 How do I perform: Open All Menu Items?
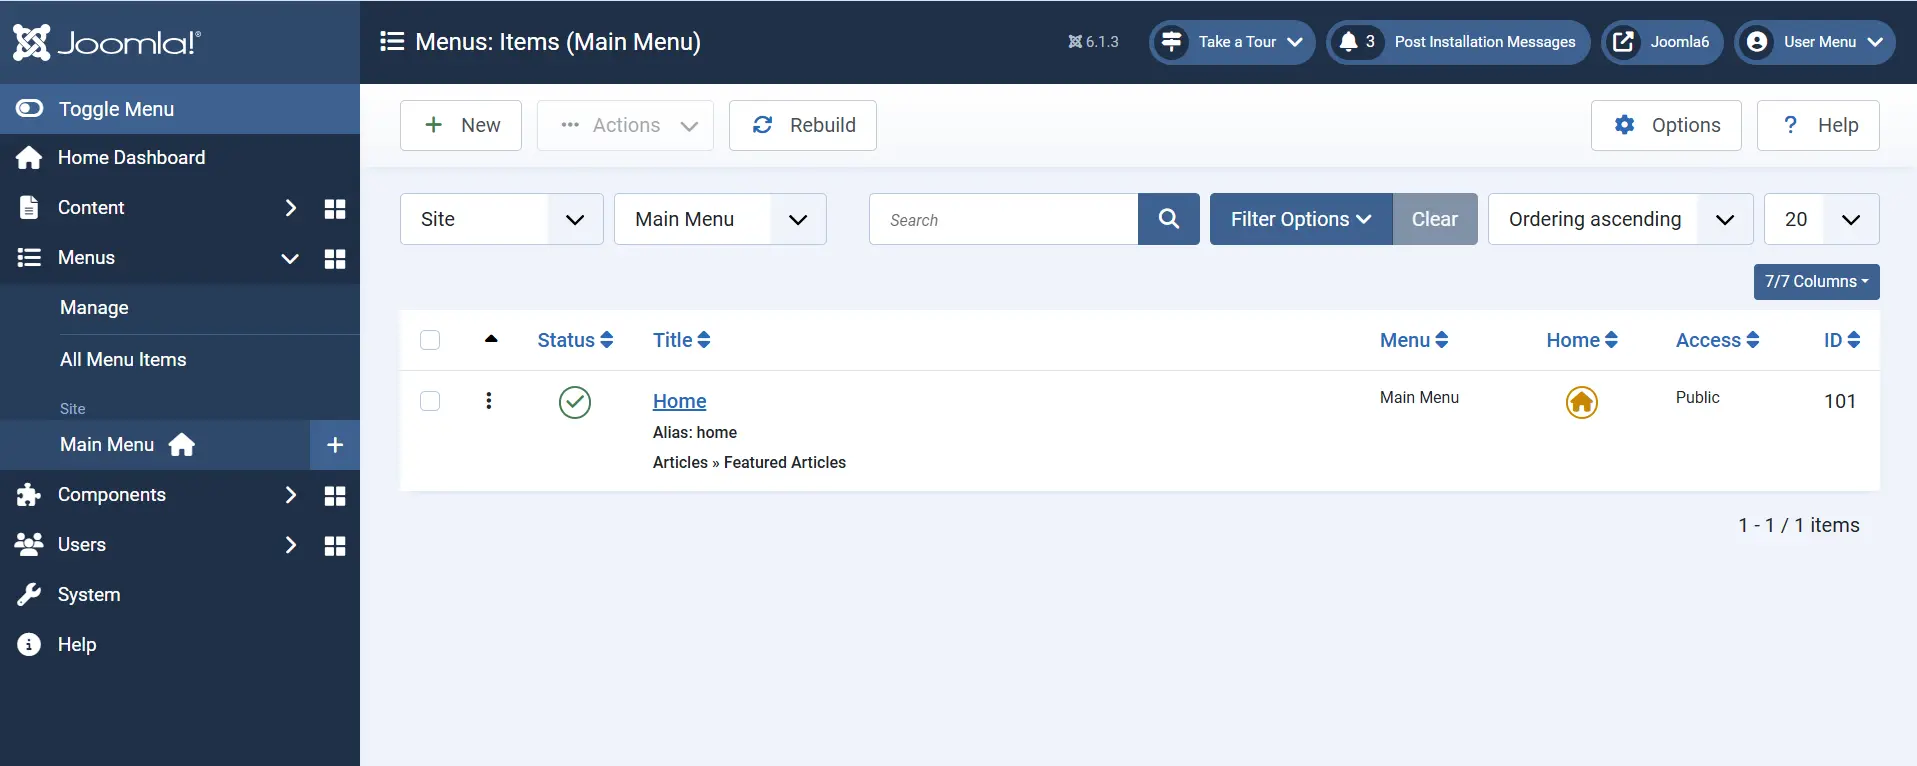123,359
